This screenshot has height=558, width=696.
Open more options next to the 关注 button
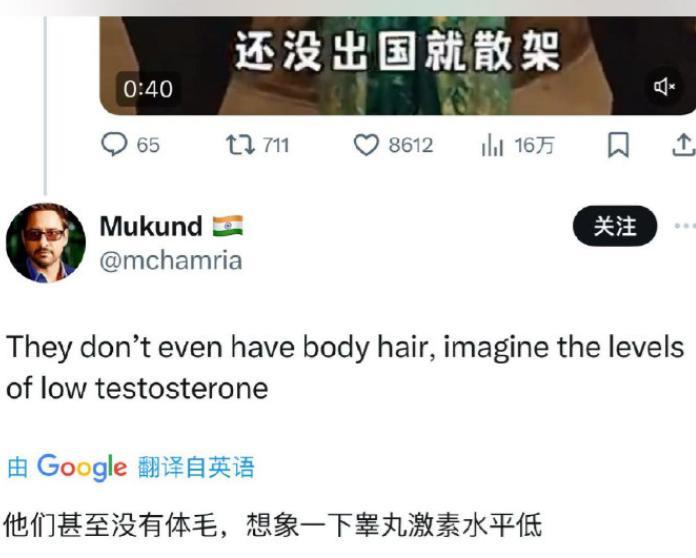click(685, 226)
